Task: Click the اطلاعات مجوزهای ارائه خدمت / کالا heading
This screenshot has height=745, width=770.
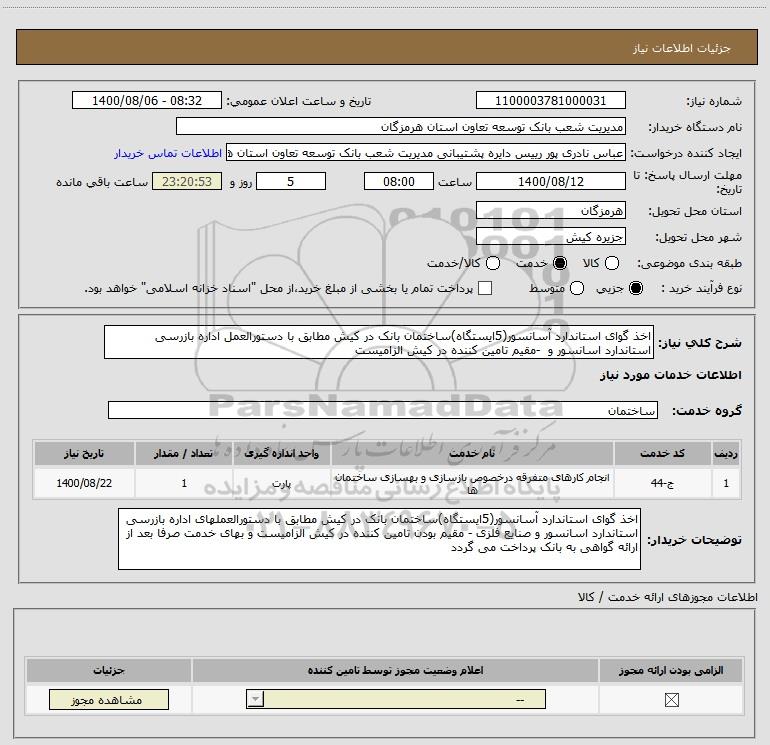Action: 668,597
